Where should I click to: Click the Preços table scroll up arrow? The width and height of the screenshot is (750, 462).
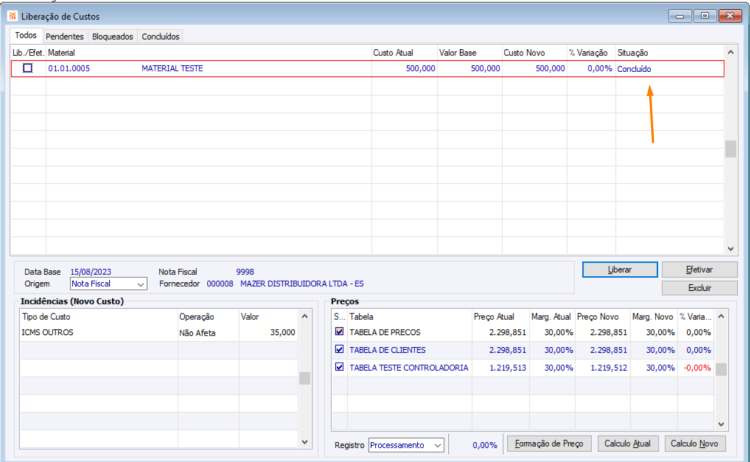tap(721, 317)
